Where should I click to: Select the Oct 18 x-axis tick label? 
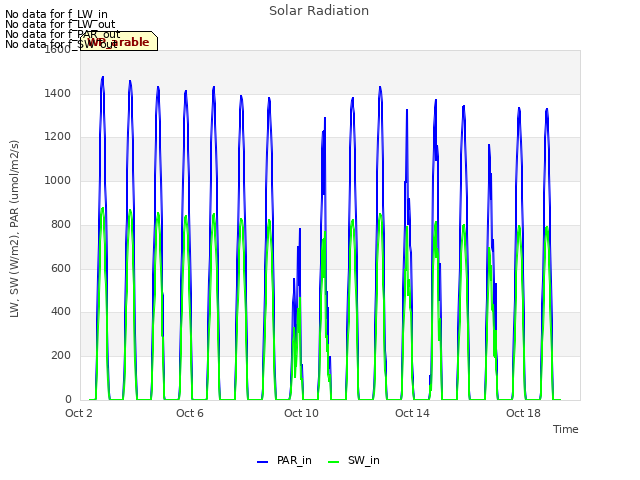523,413
